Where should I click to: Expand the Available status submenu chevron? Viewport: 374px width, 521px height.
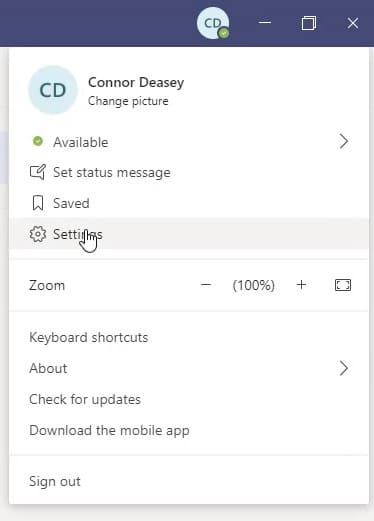(344, 142)
